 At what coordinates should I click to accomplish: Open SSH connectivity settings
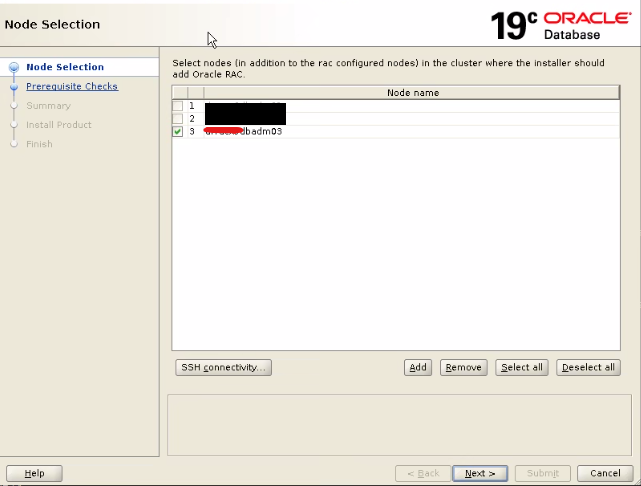[x=224, y=367]
